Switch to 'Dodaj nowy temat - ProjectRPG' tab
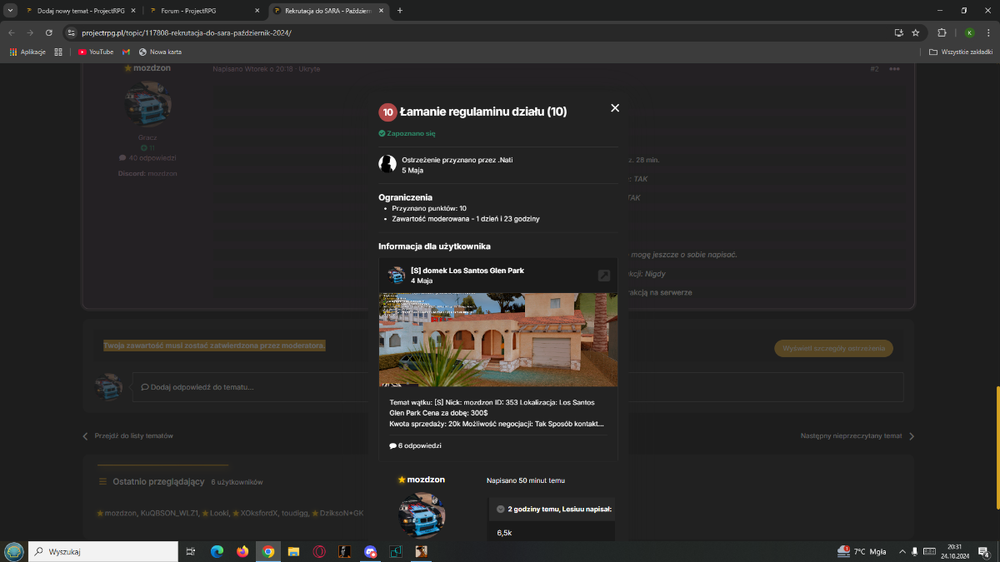The height and width of the screenshot is (562, 1000). pyautogui.click(x=80, y=11)
